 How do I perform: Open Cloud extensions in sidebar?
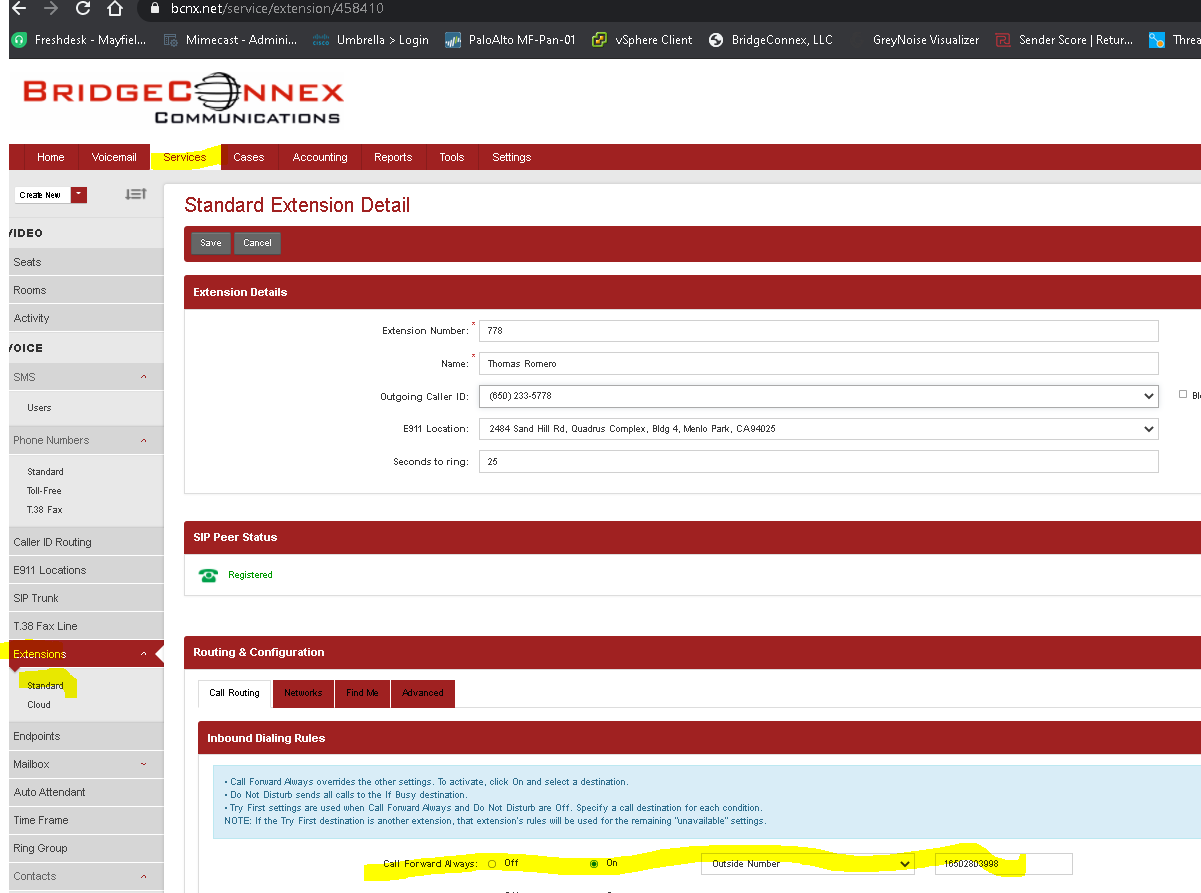coord(38,705)
